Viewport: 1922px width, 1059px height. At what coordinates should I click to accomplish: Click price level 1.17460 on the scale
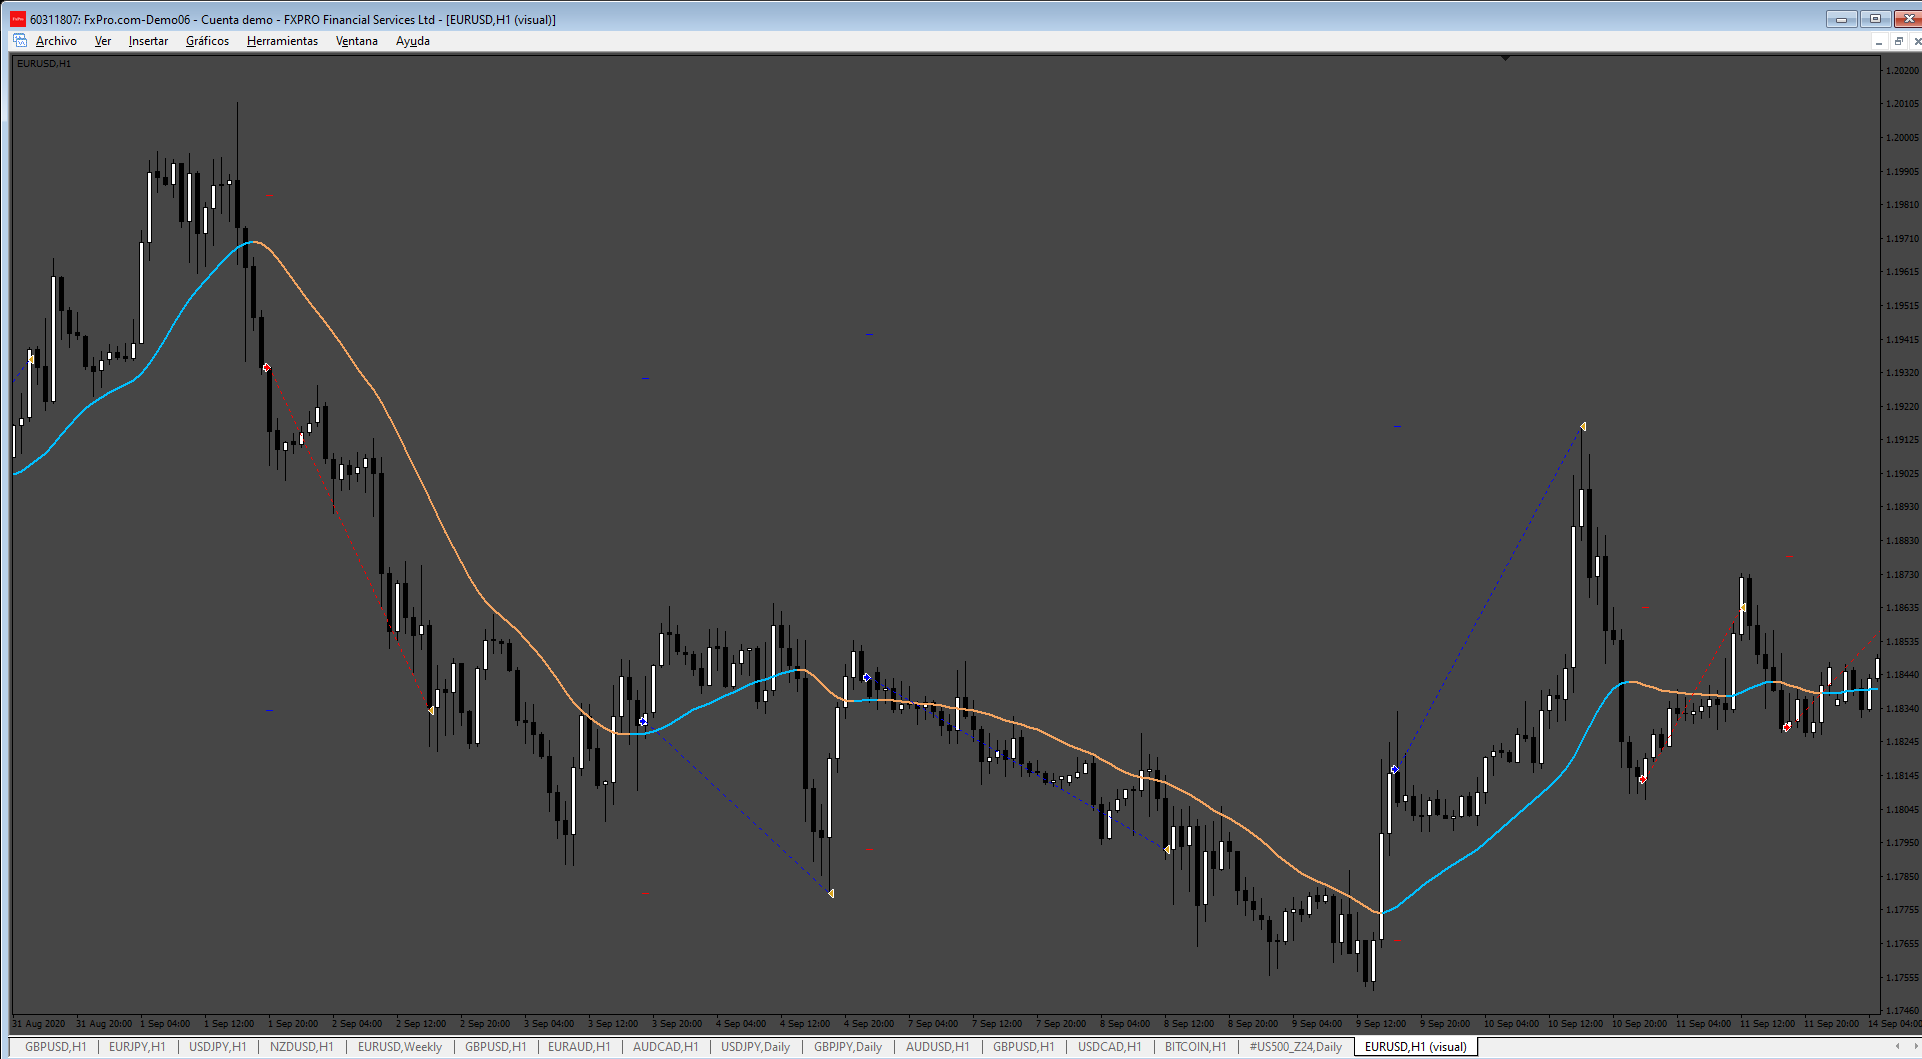pyautogui.click(x=1902, y=1011)
